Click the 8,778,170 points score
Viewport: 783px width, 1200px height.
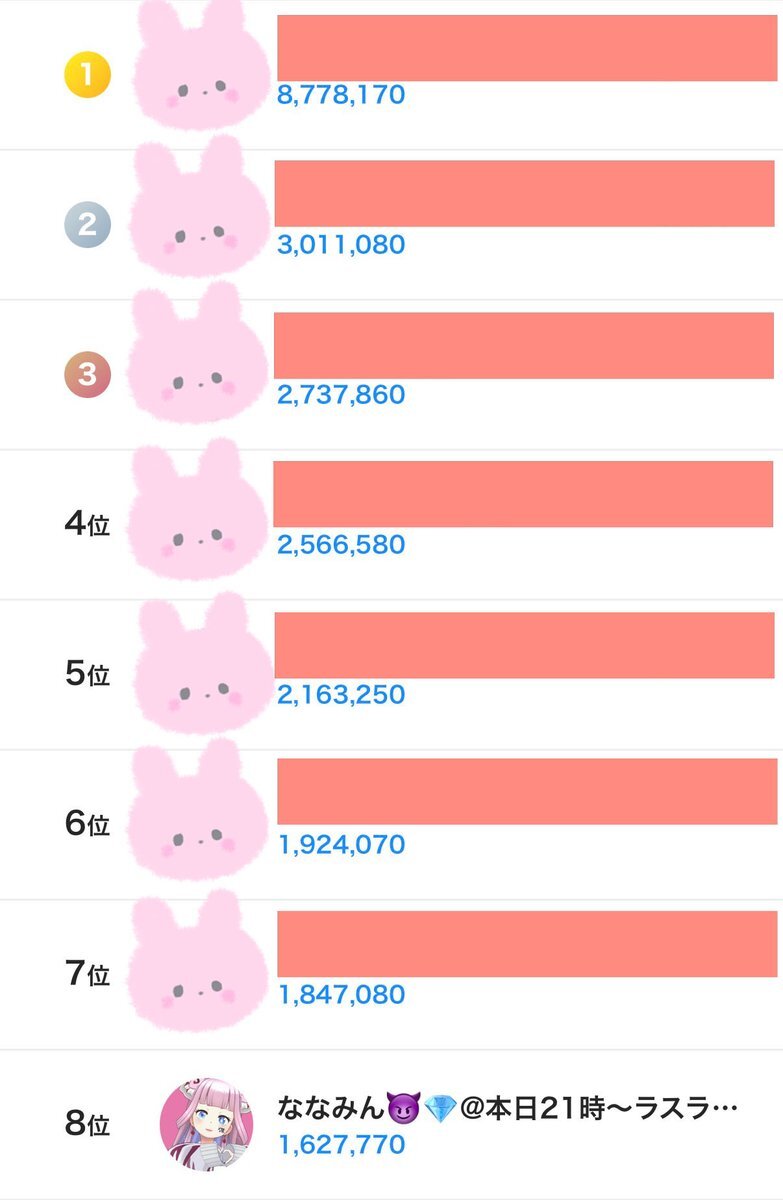[341, 96]
